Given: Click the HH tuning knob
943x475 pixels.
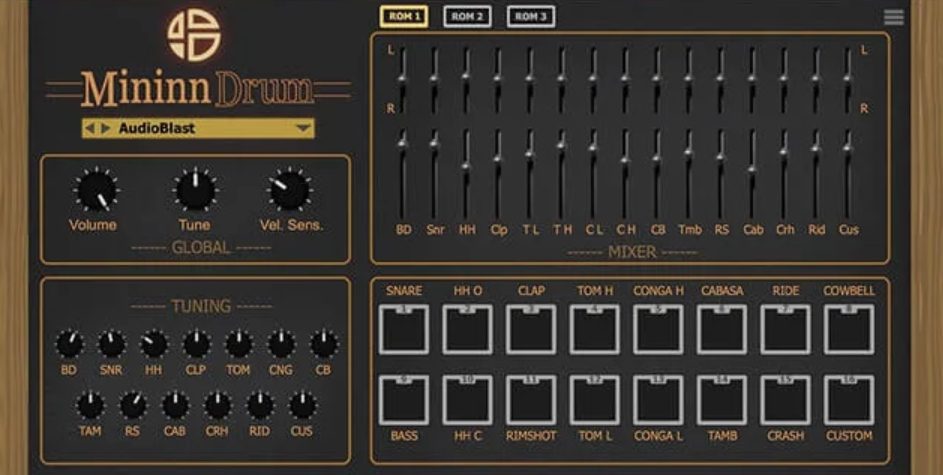Looking at the screenshot, I should point(154,344).
